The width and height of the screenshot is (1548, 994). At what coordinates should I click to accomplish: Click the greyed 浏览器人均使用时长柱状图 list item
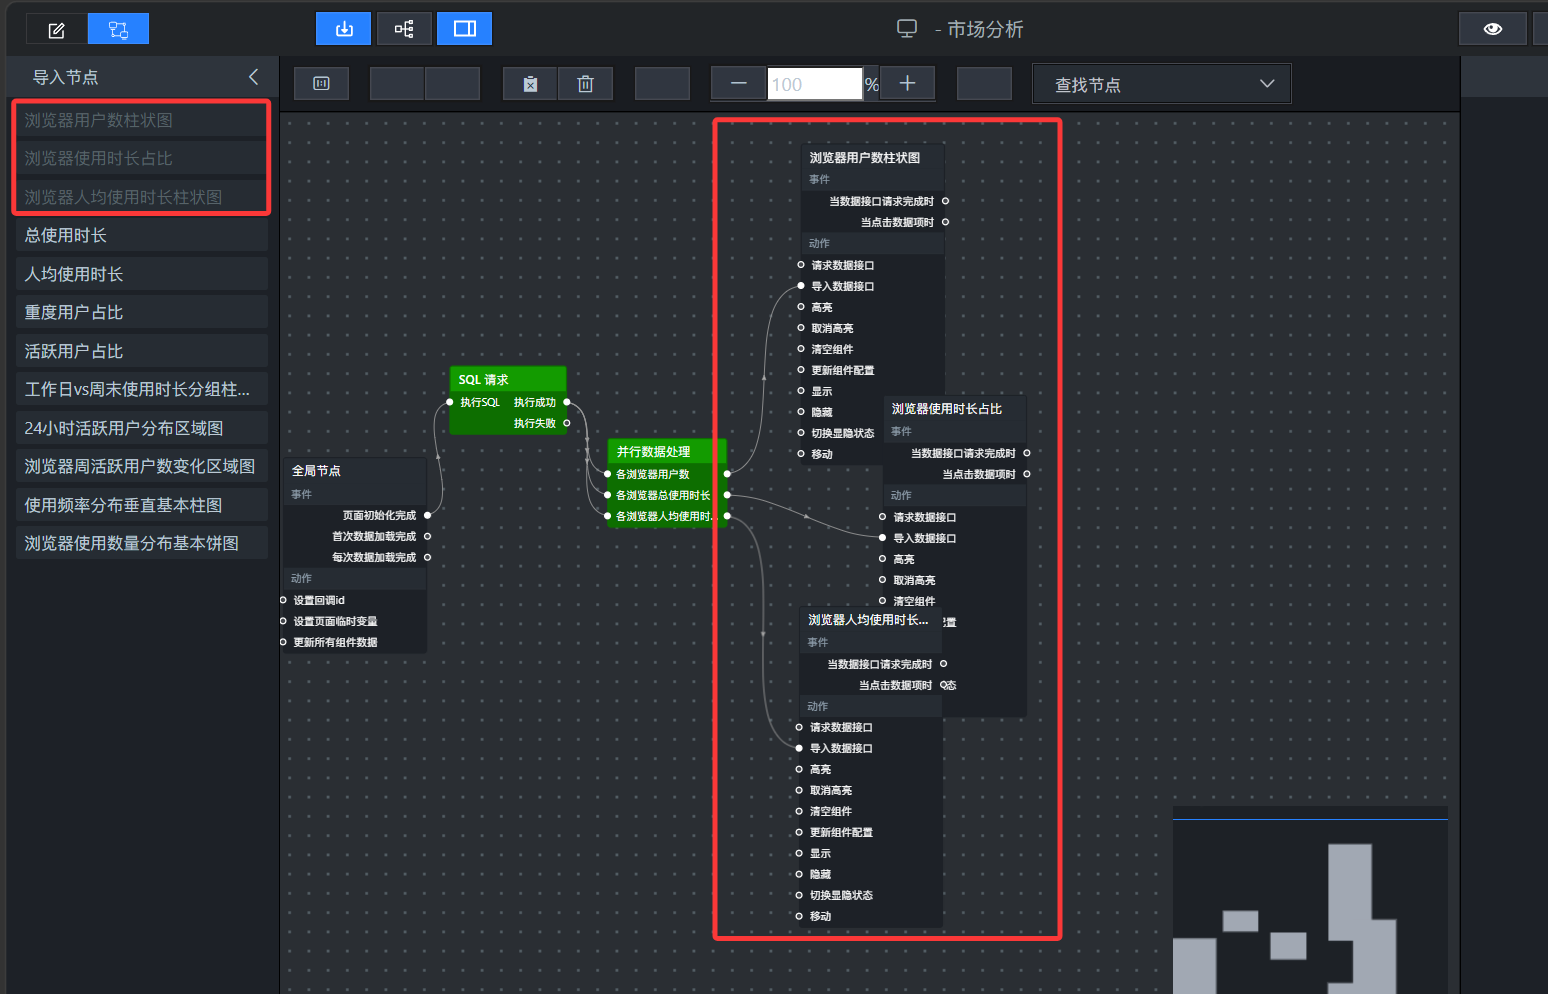142,197
